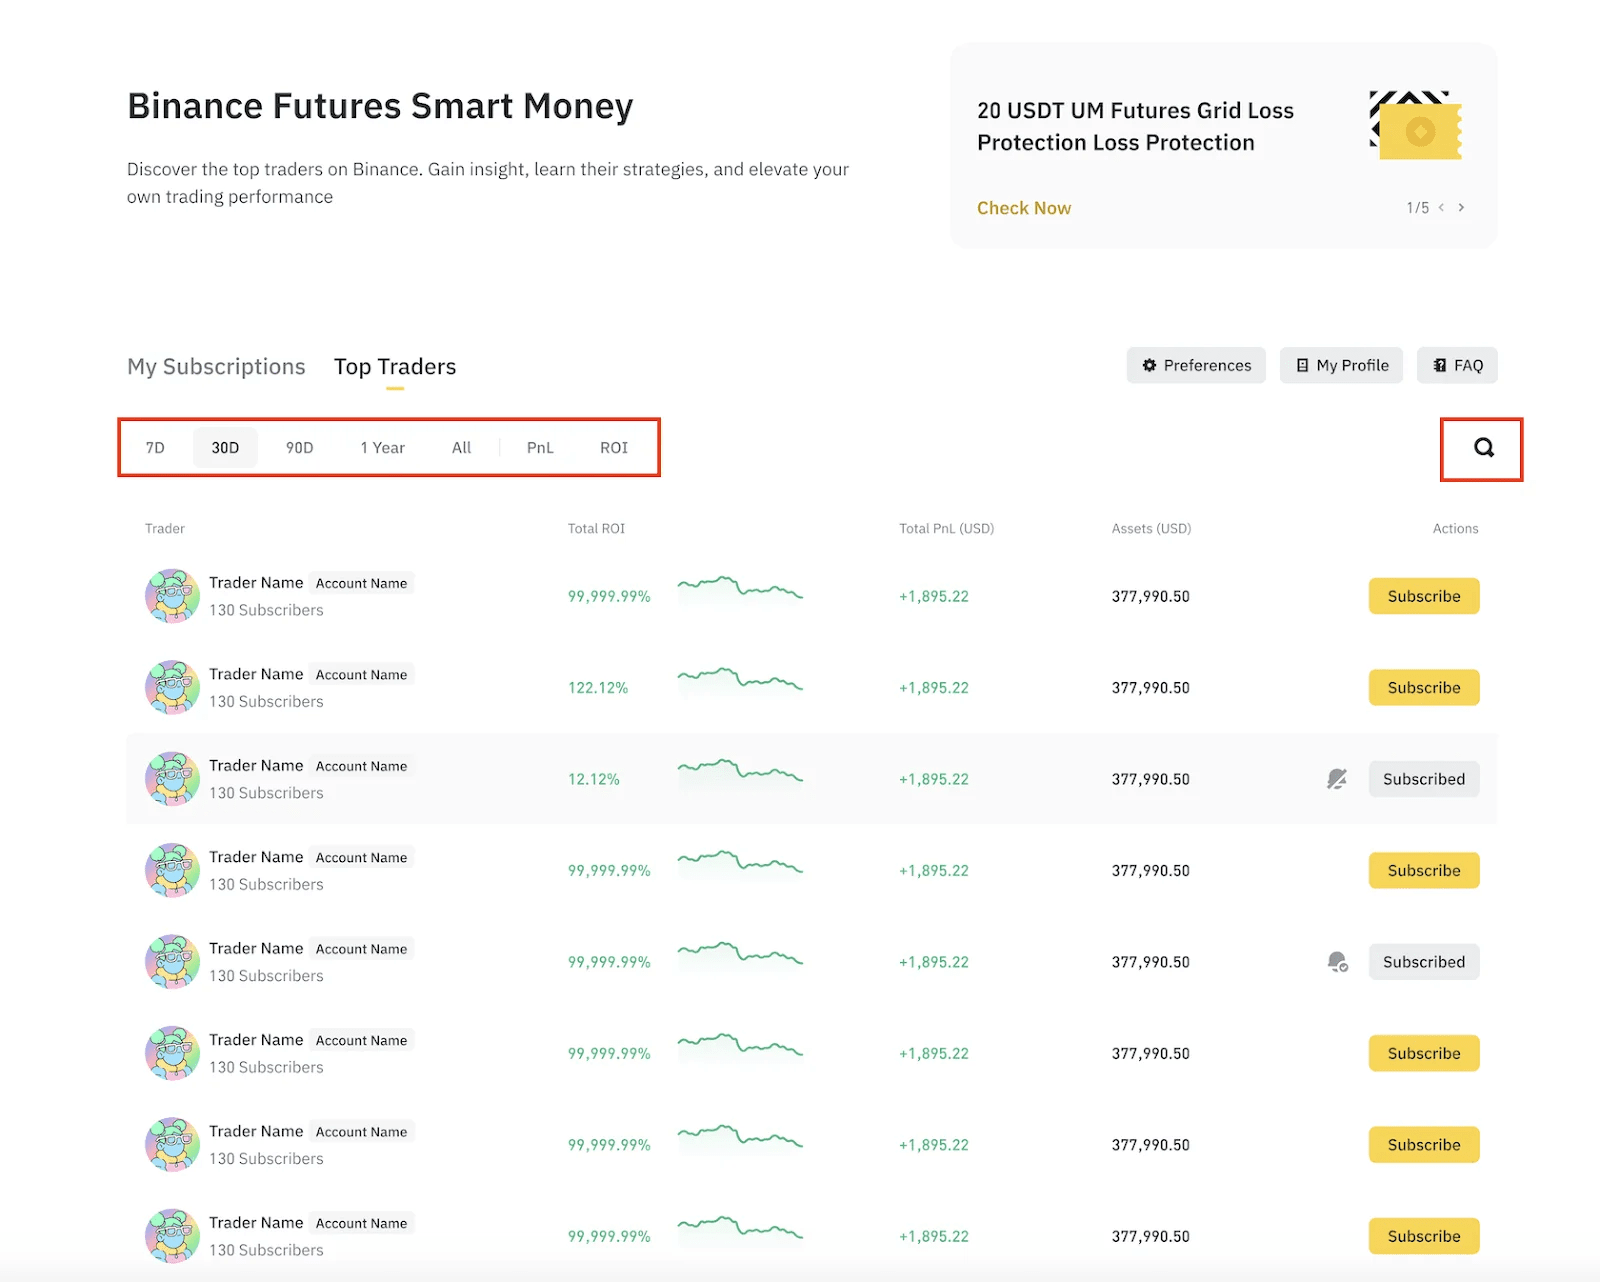Open Trader Name in the 12.12% row
The height and width of the screenshot is (1282, 1600).
[256, 765]
